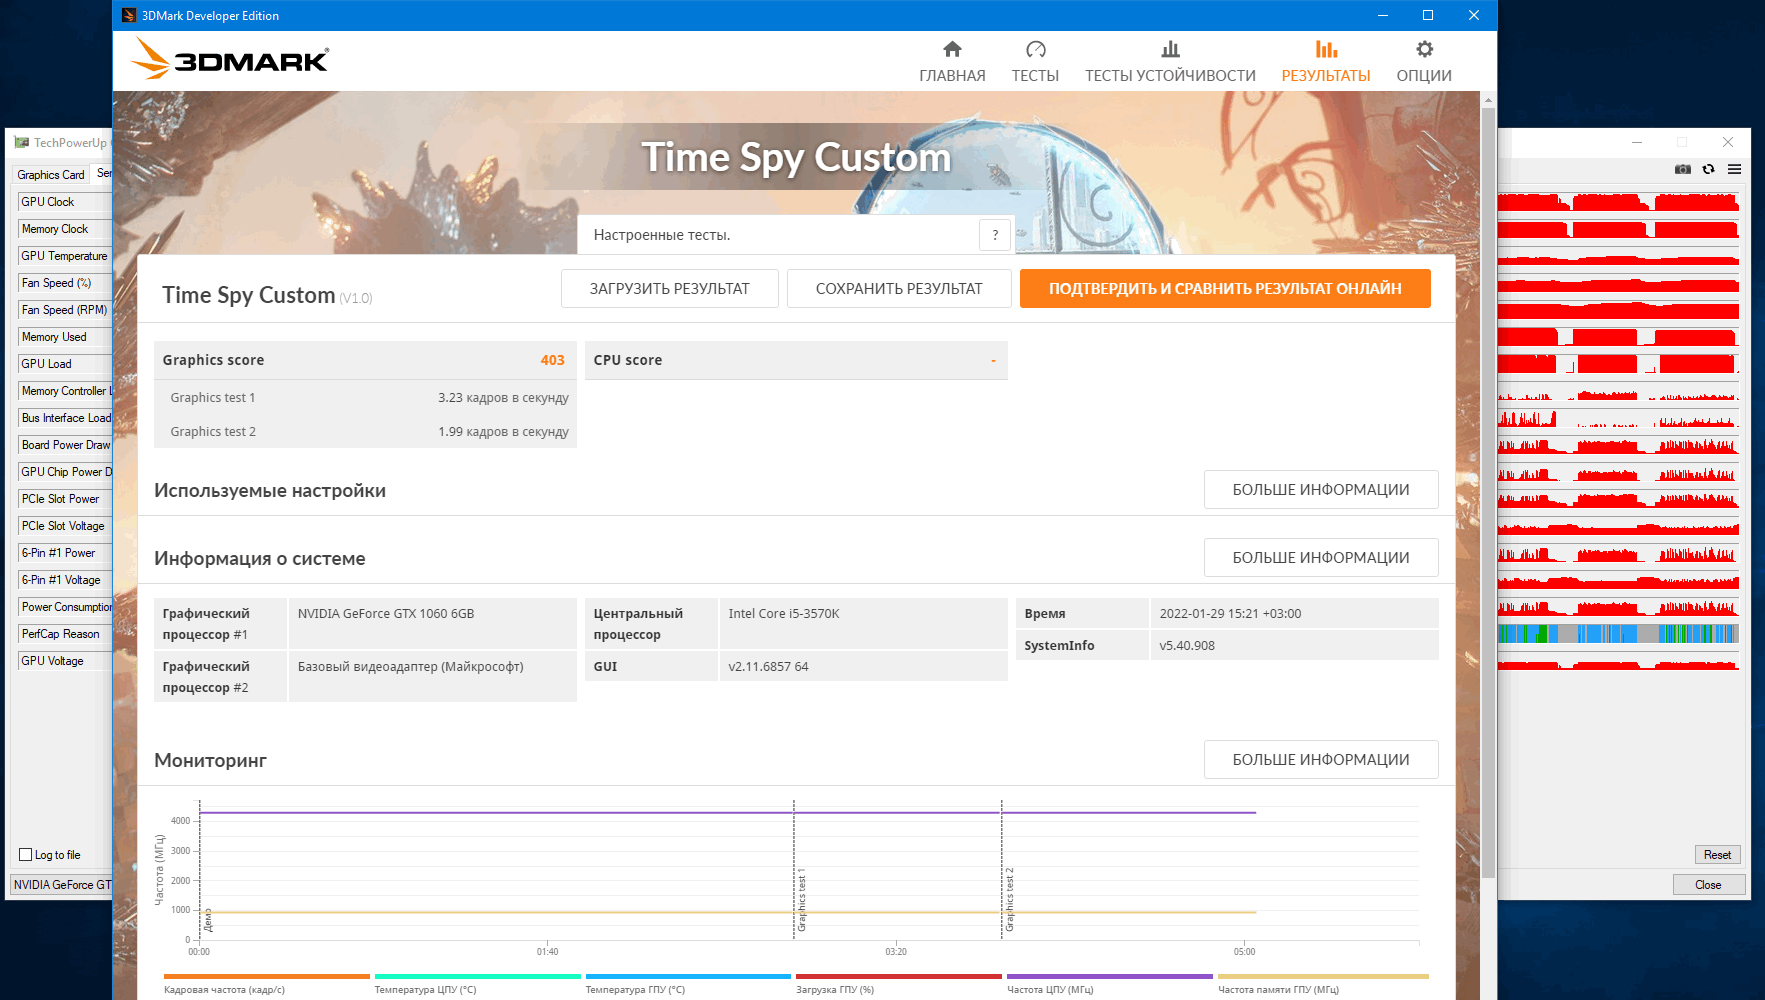This screenshot has width=1765, height=1000.
Task: Click the GPU Clock red graph in GPU-Z
Action: 1618,201
